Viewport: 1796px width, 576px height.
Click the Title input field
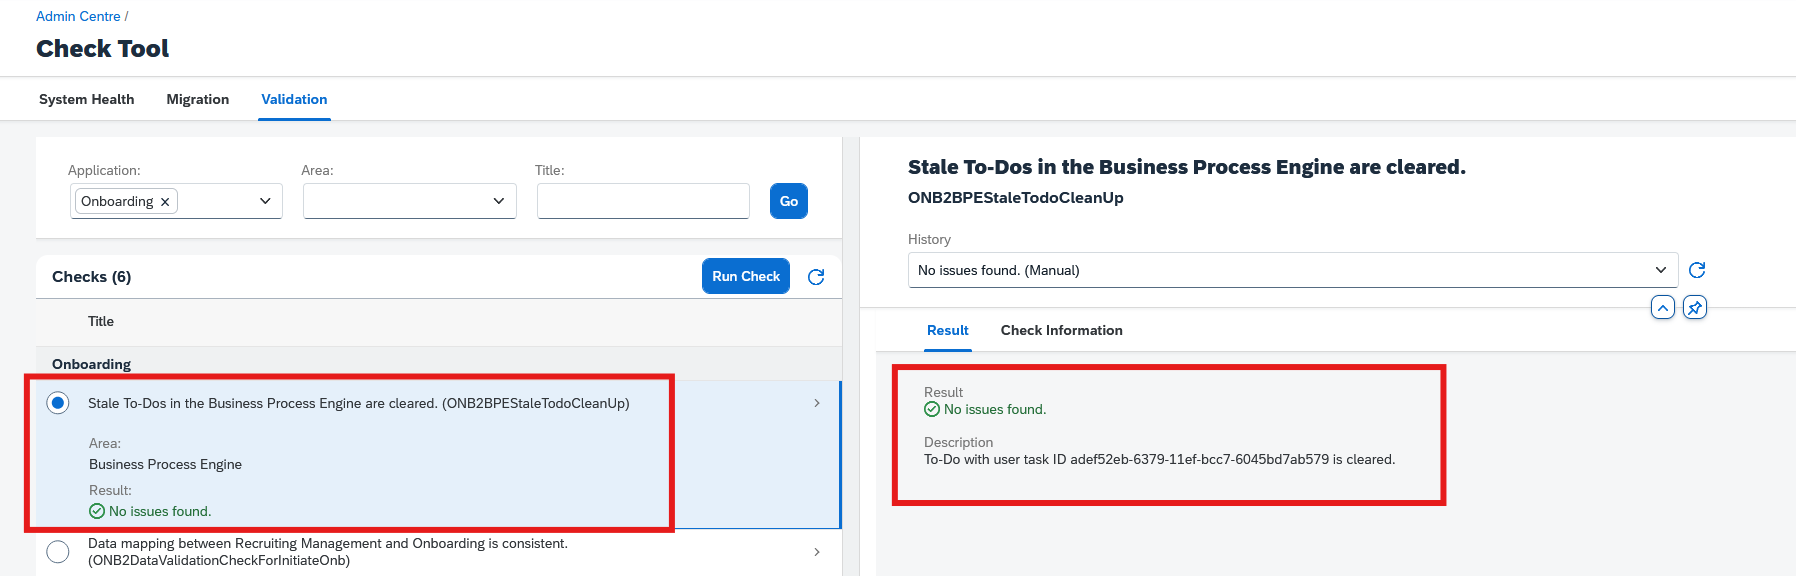coord(643,201)
